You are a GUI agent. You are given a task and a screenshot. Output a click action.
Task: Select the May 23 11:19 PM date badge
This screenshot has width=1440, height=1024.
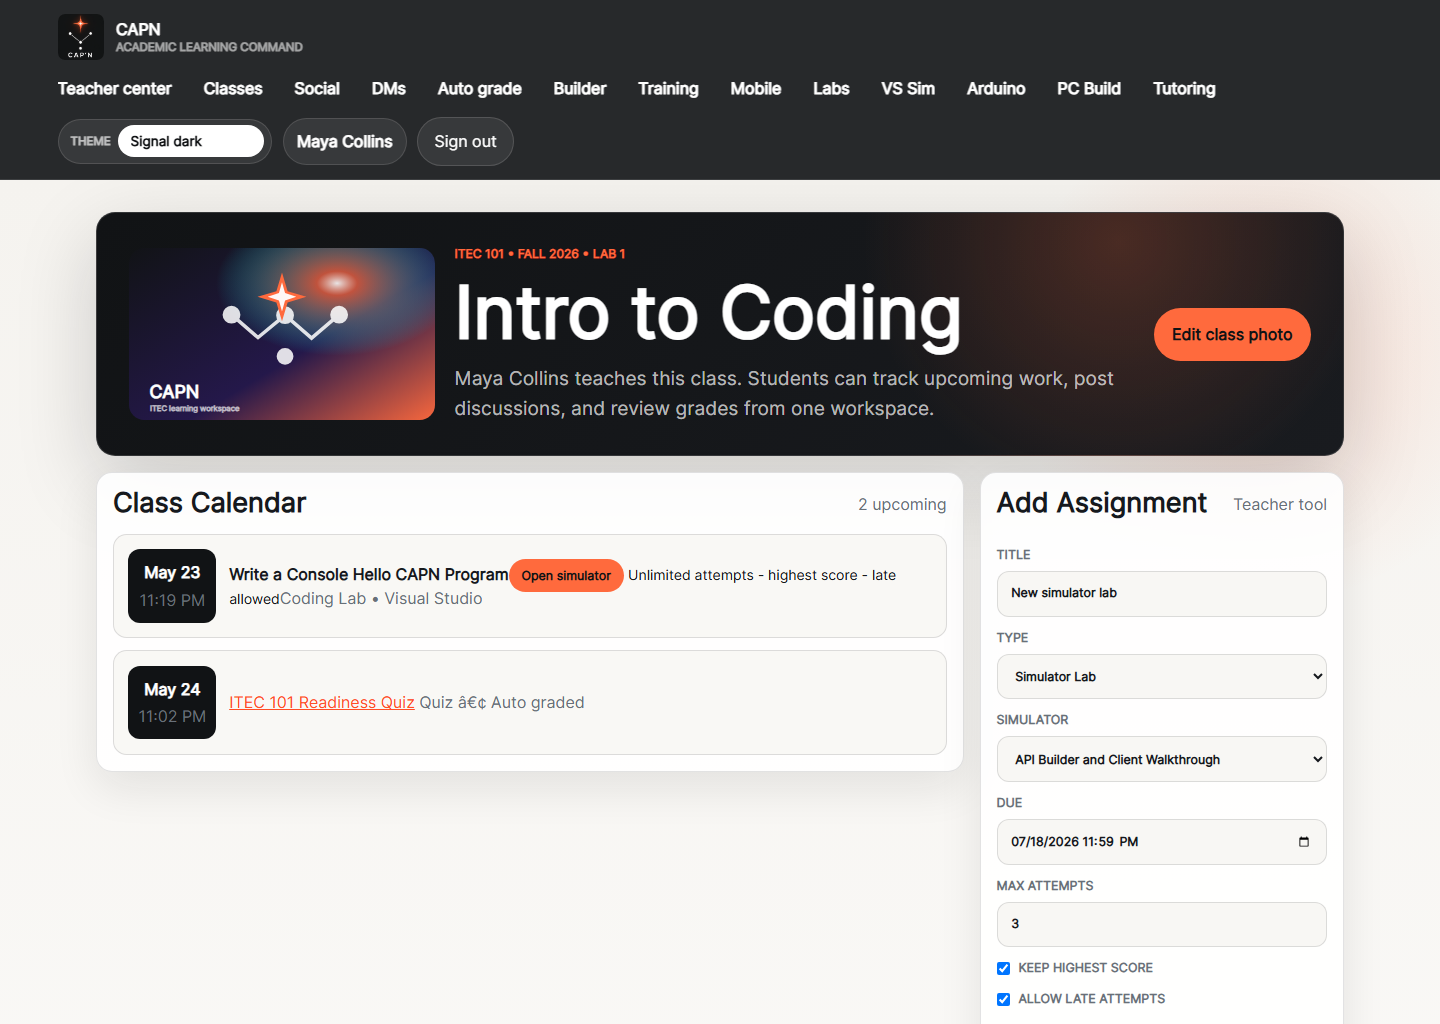(172, 586)
